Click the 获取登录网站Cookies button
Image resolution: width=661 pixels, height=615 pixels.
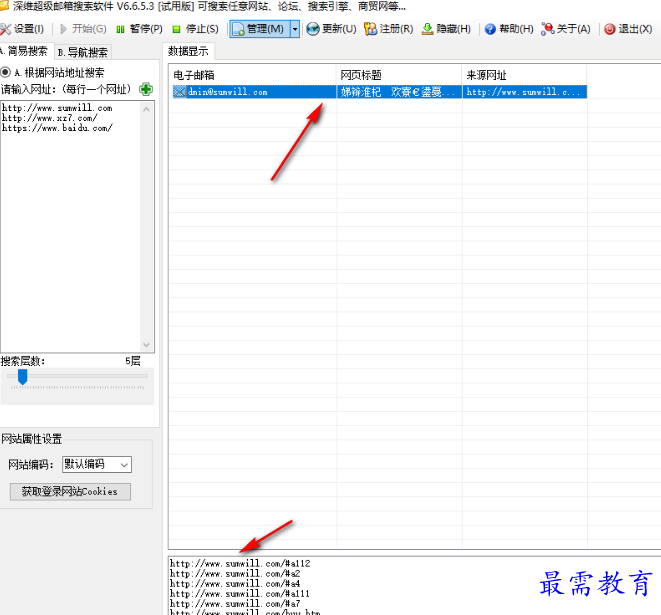click(x=70, y=491)
